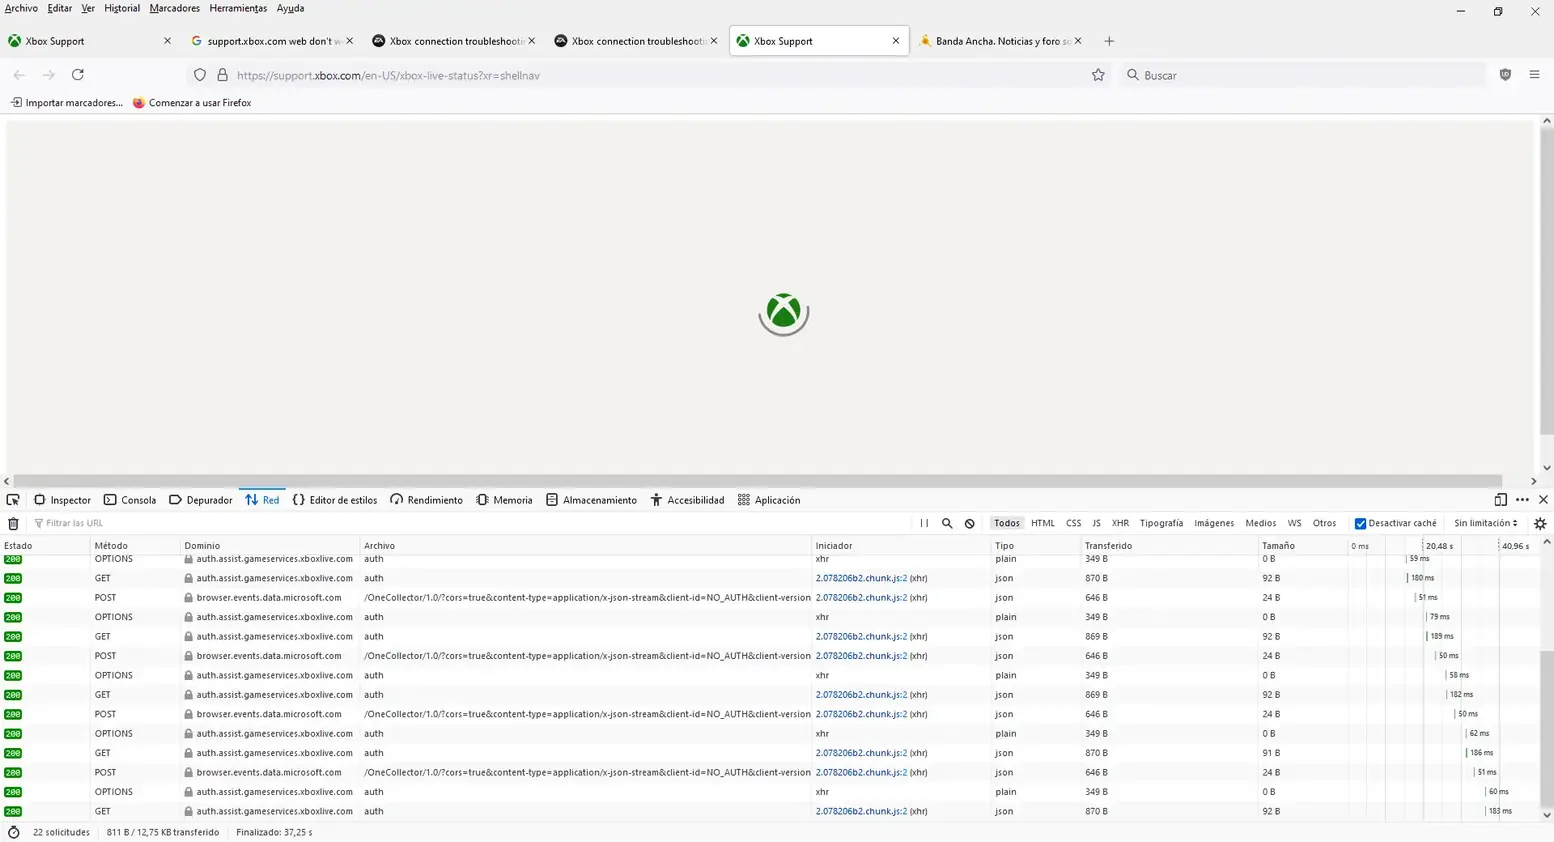1554x842 pixels.
Task: Click Importar marcadores bookmark item
Action: click(66, 103)
